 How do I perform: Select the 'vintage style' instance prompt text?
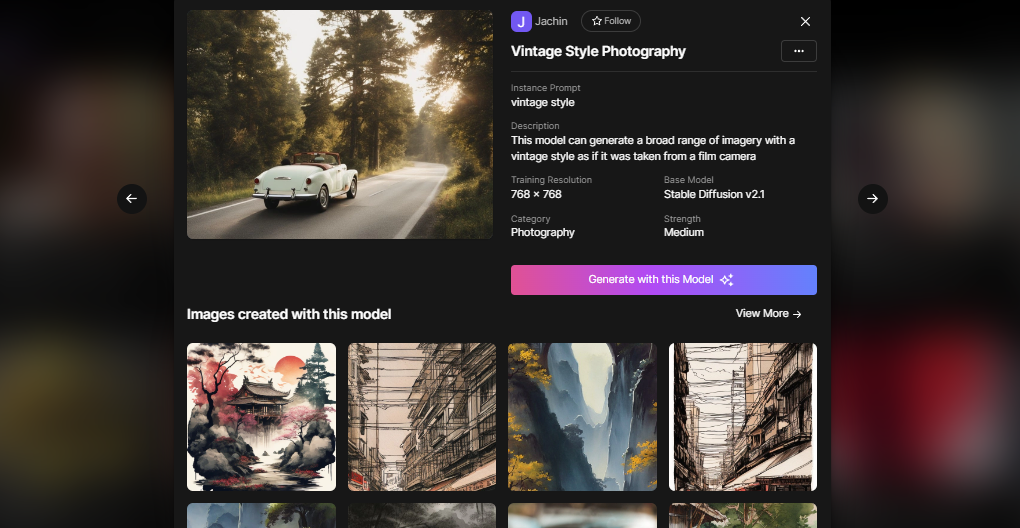point(543,103)
